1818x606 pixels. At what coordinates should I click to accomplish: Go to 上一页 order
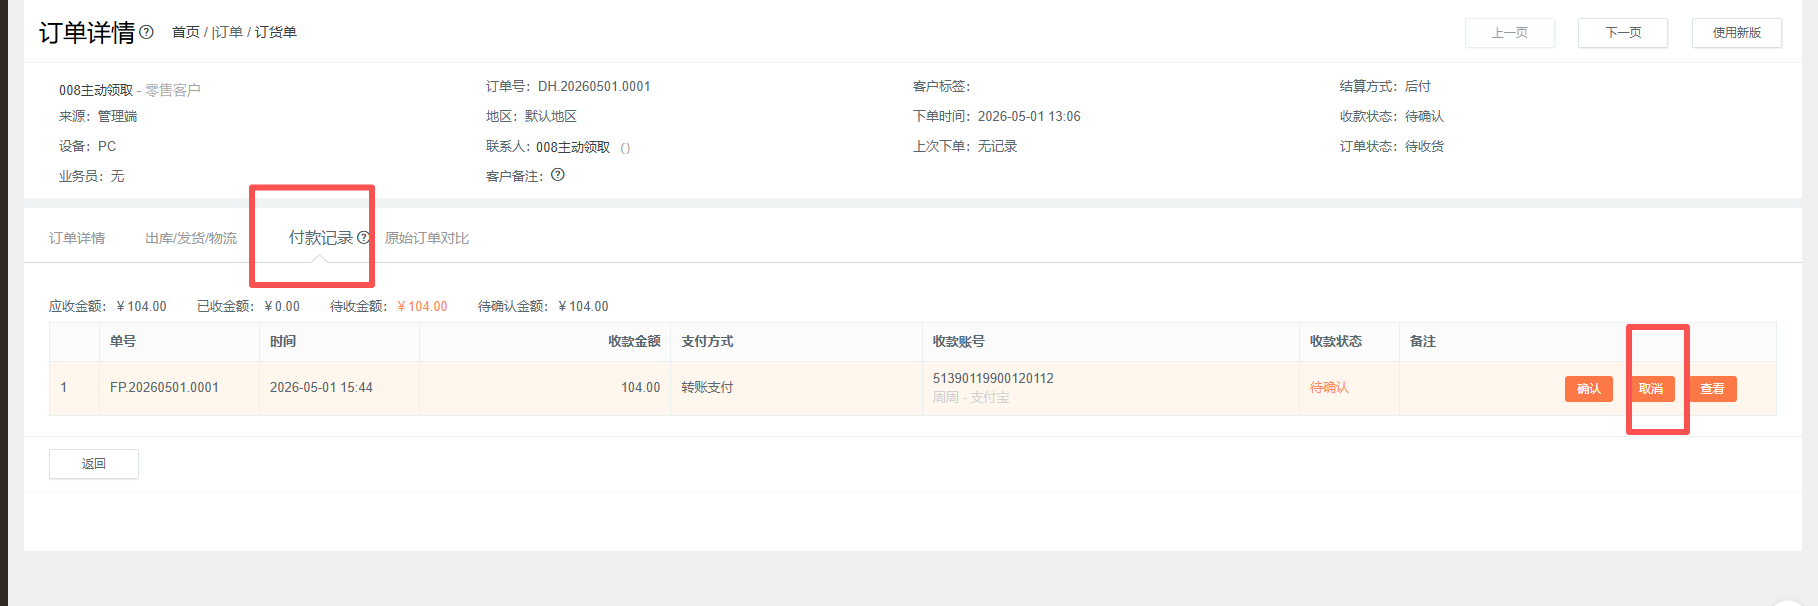coord(1510,33)
